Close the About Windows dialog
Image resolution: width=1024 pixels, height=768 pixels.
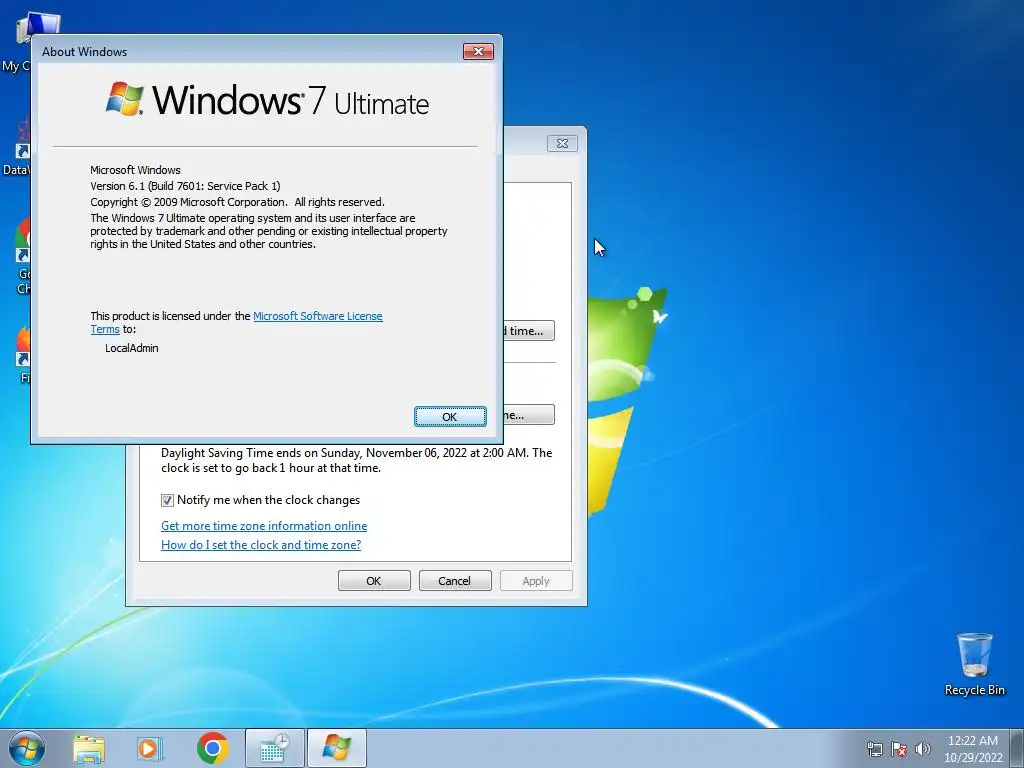[x=478, y=52]
